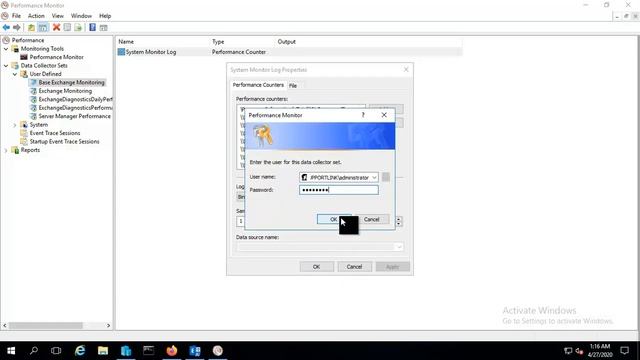Open the notification center icon
Image resolution: width=640 pixels, height=360 pixels.
pos(624,351)
